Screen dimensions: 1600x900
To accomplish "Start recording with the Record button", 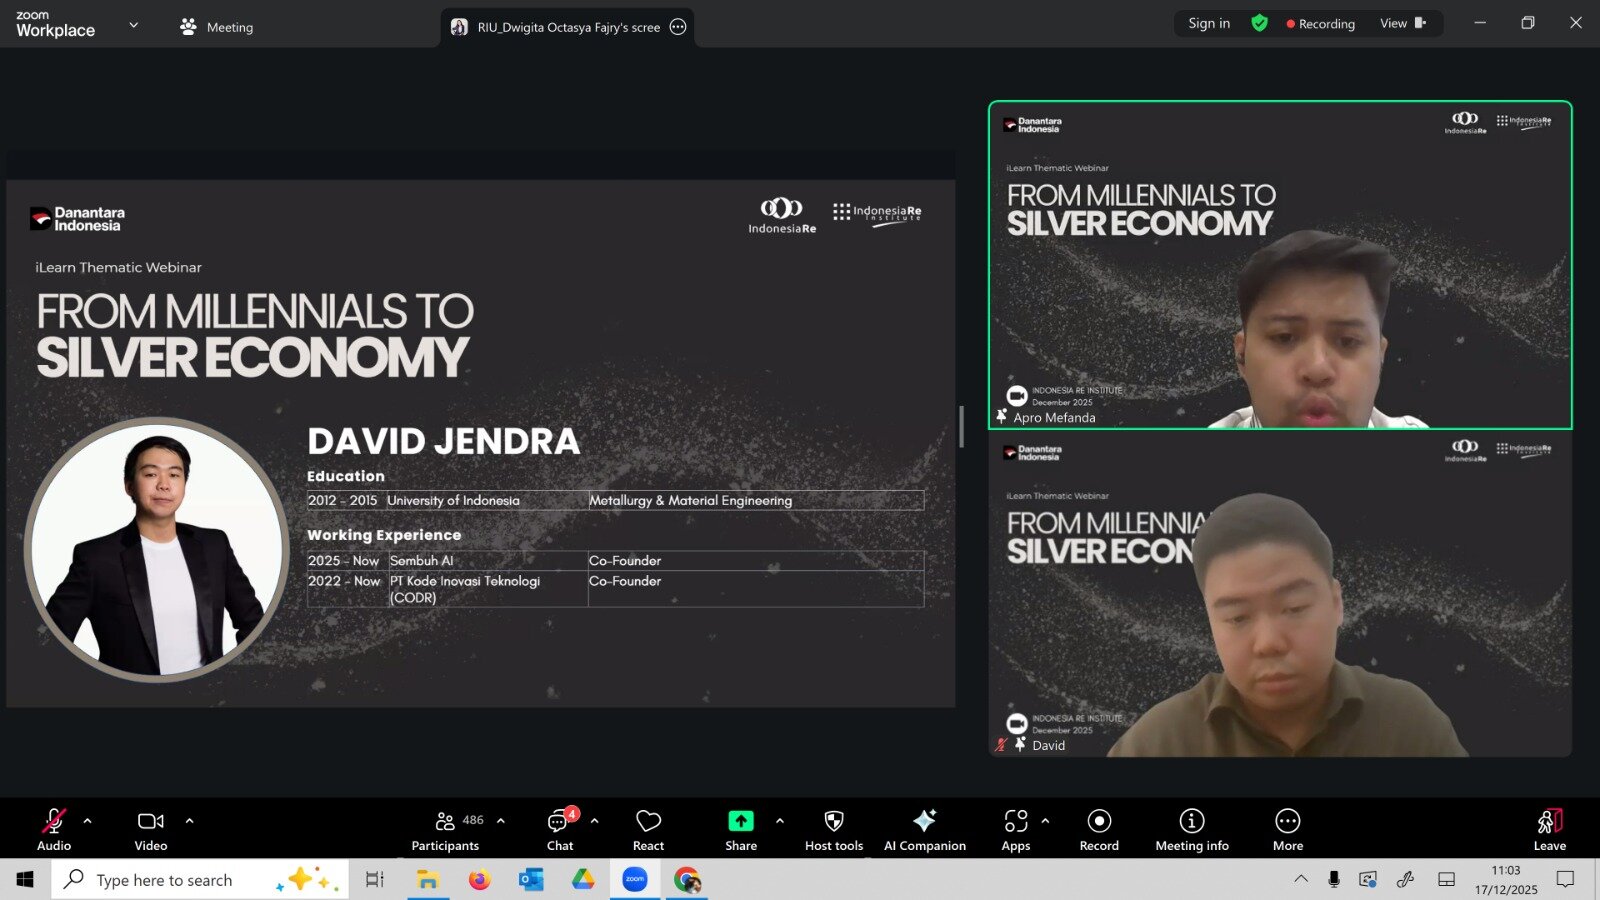I will click(x=1099, y=830).
